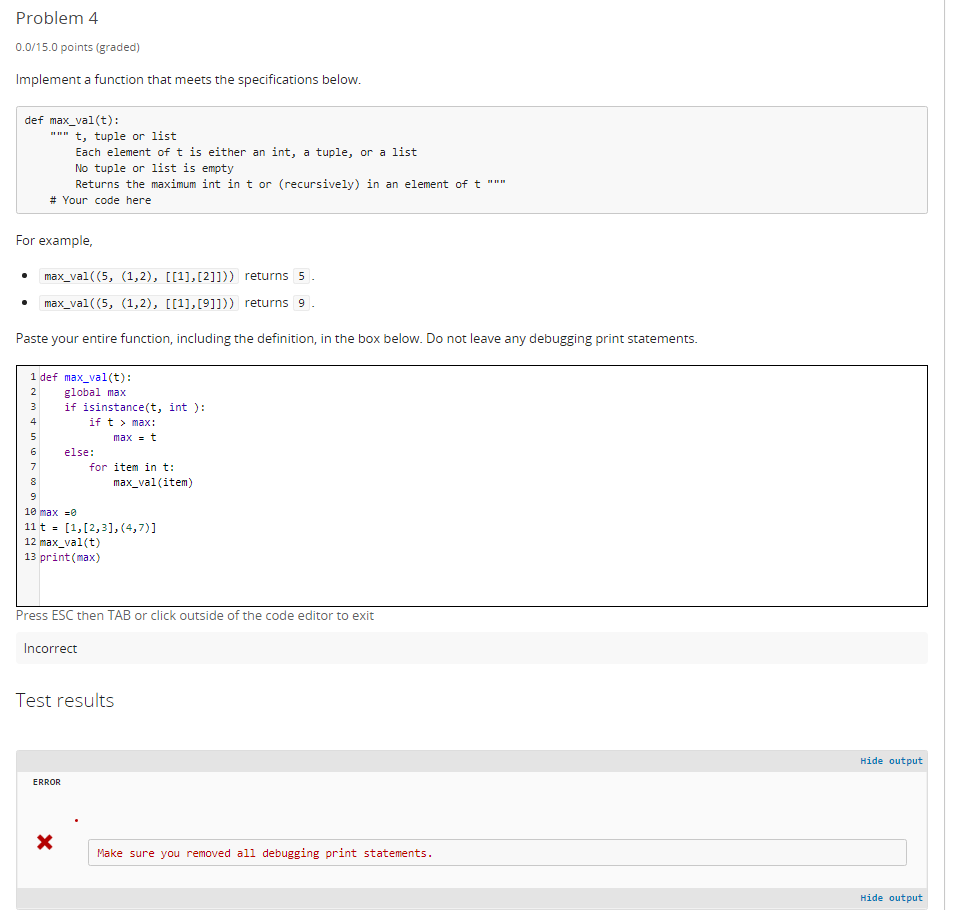Click the ERROR label in test results
The height and width of the screenshot is (910, 960).
pos(46,782)
